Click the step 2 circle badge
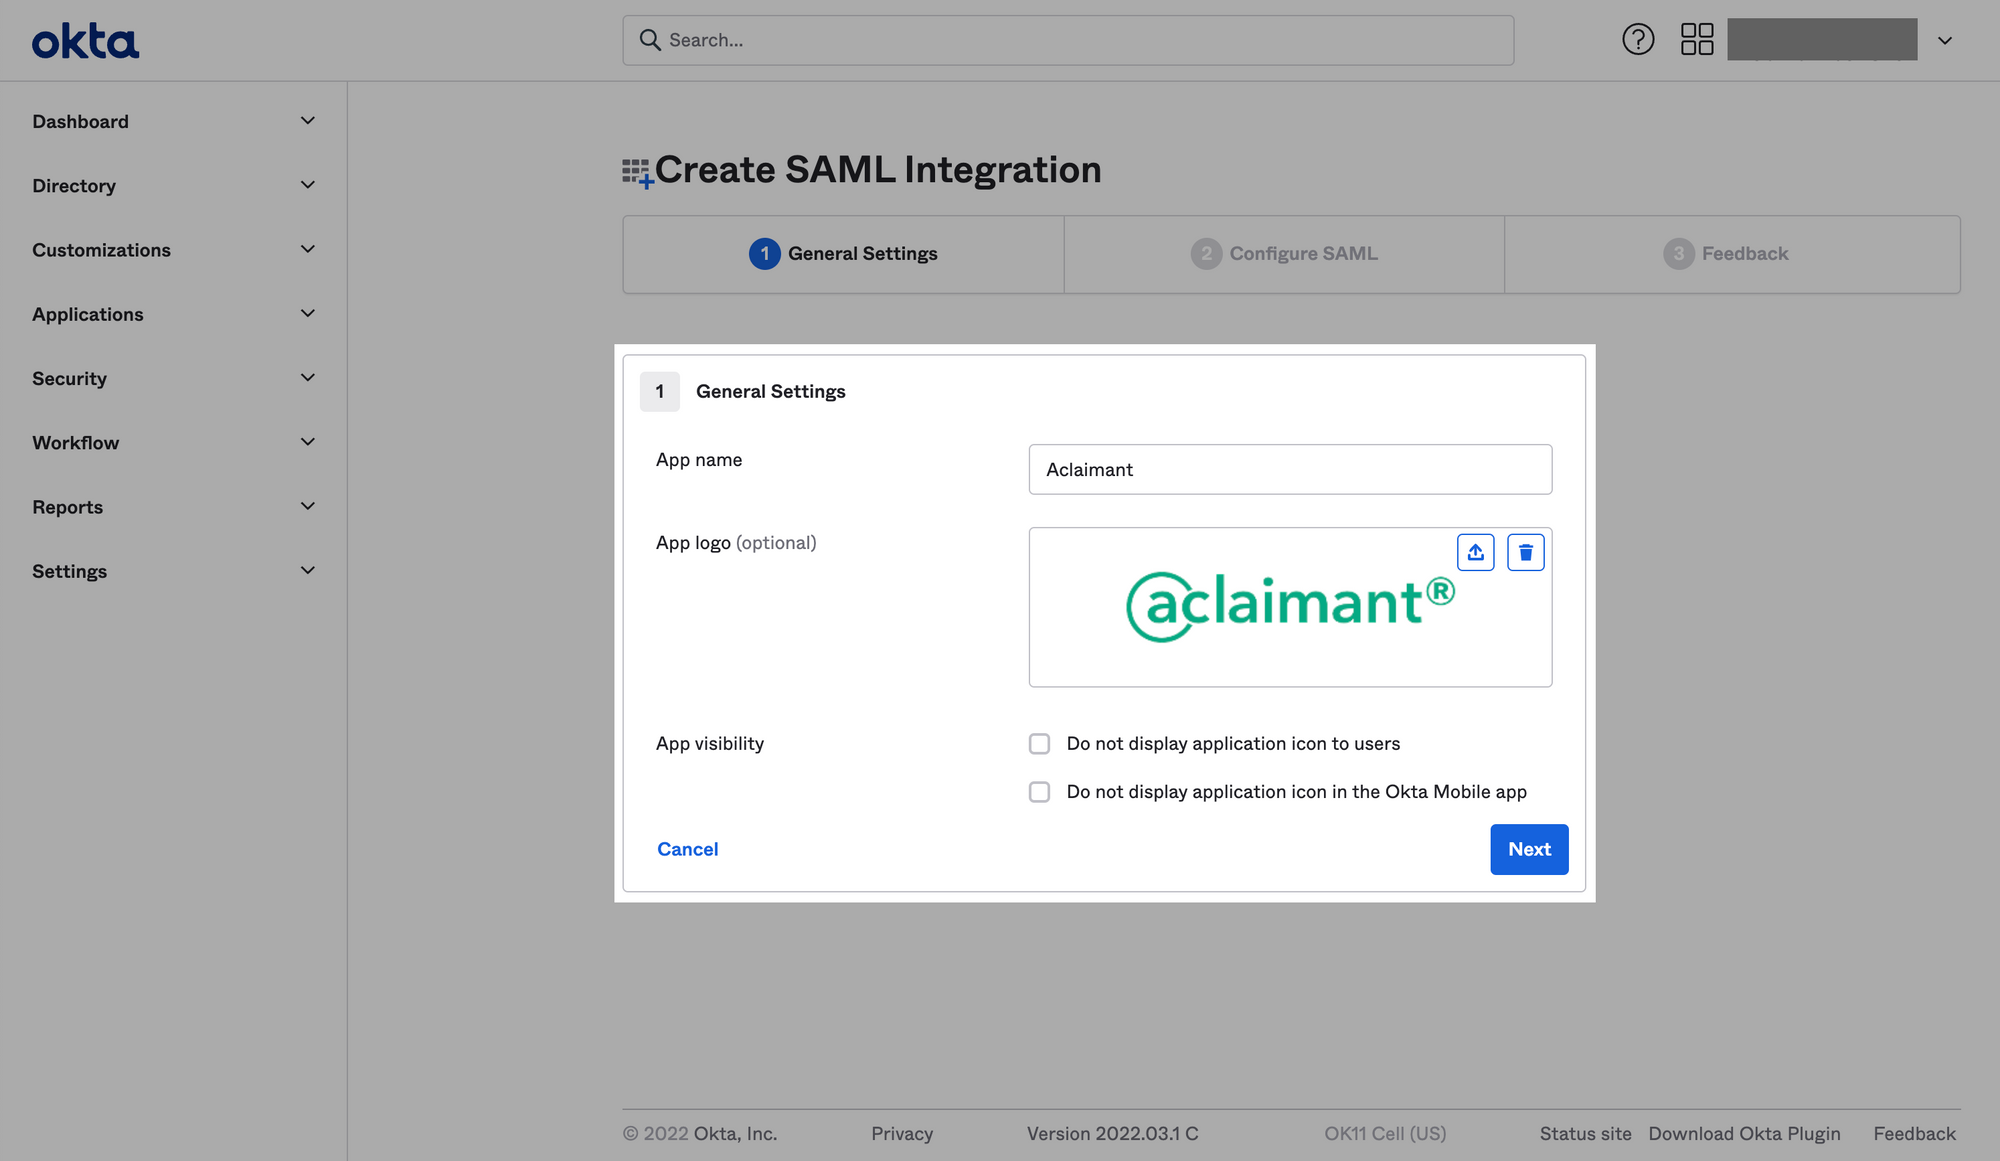This screenshot has width=2000, height=1161. coord(1207,254)
